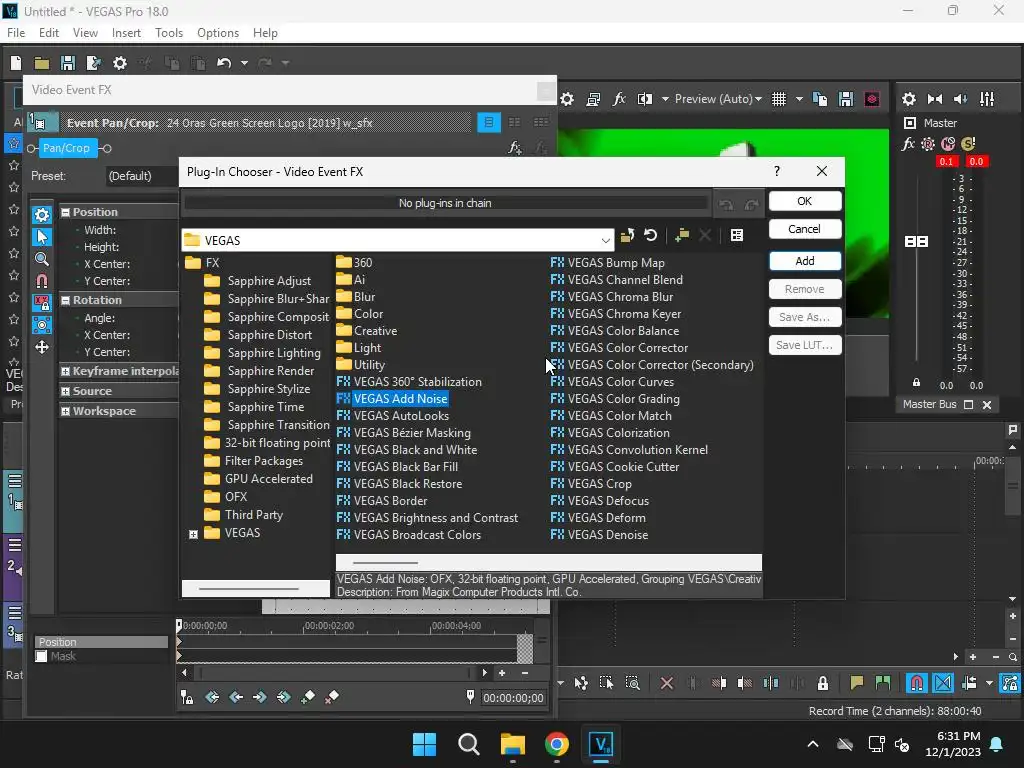
Task: Open the View menu
Action: (x=85, y=33)
